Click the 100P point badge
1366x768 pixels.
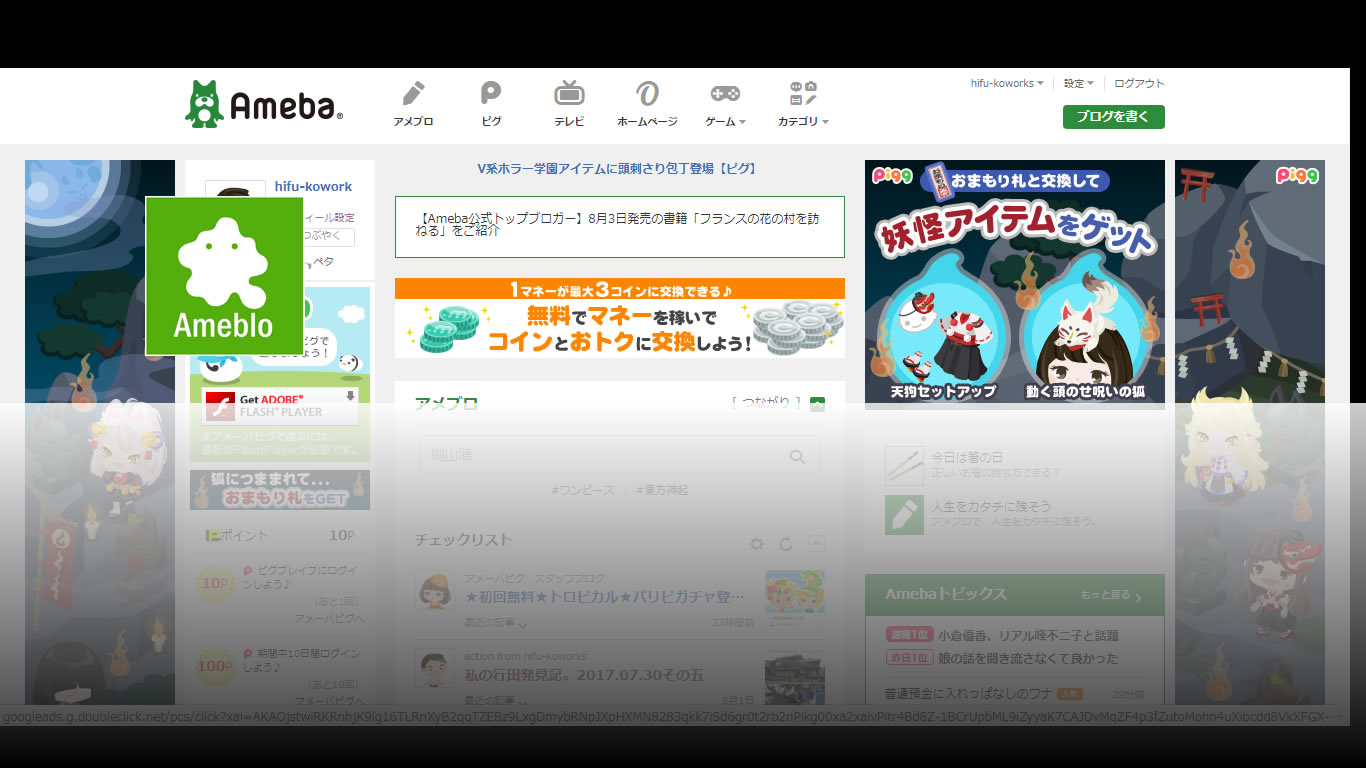click(216, 667)
